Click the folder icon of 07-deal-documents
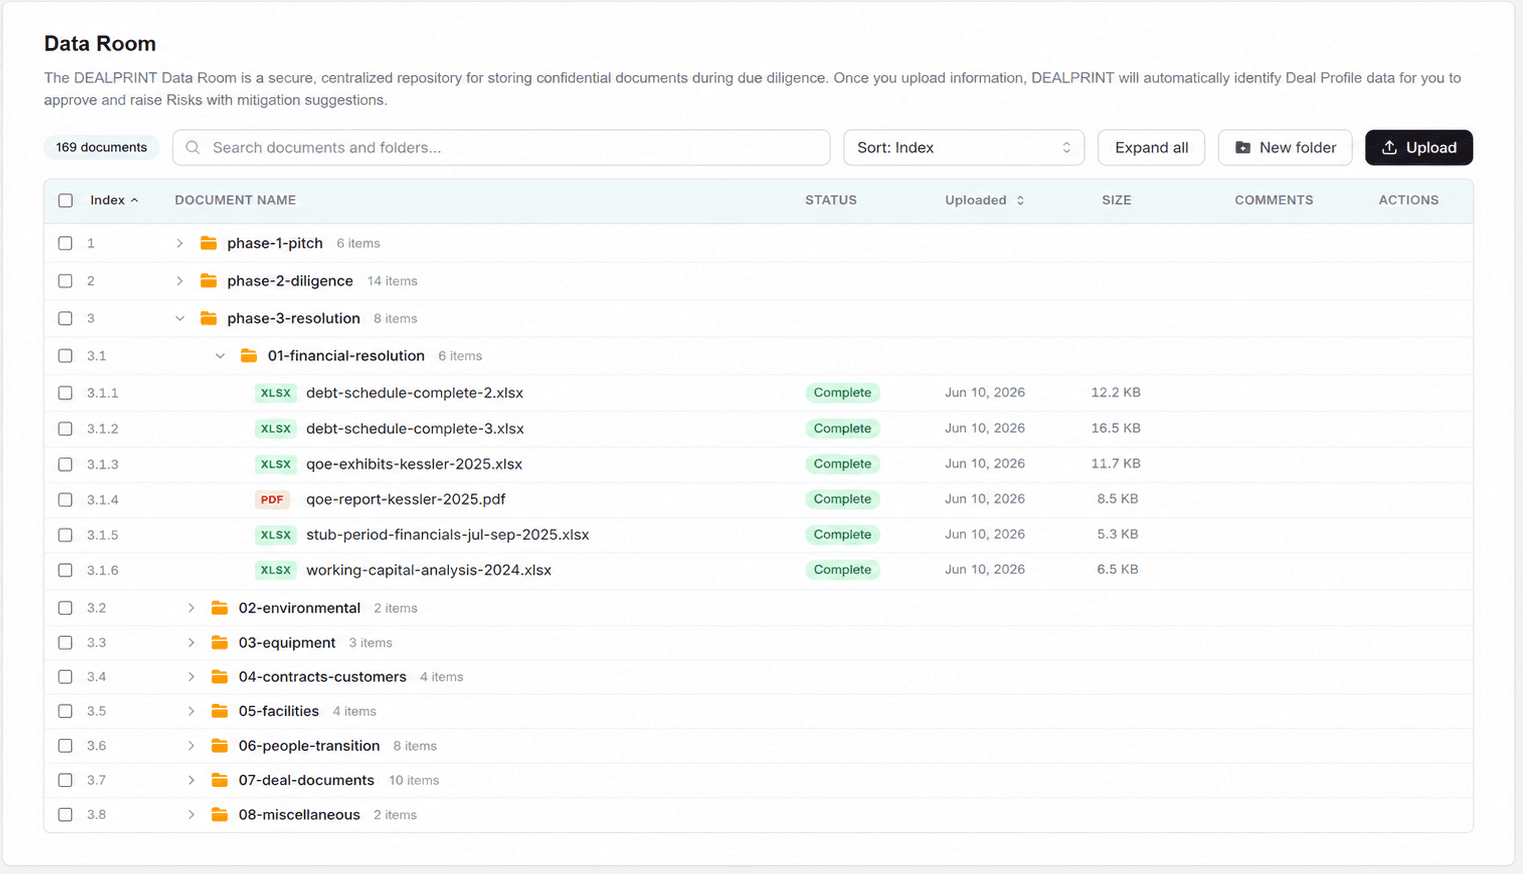The height and width of the screenshot is (874, 1523). 220,780
